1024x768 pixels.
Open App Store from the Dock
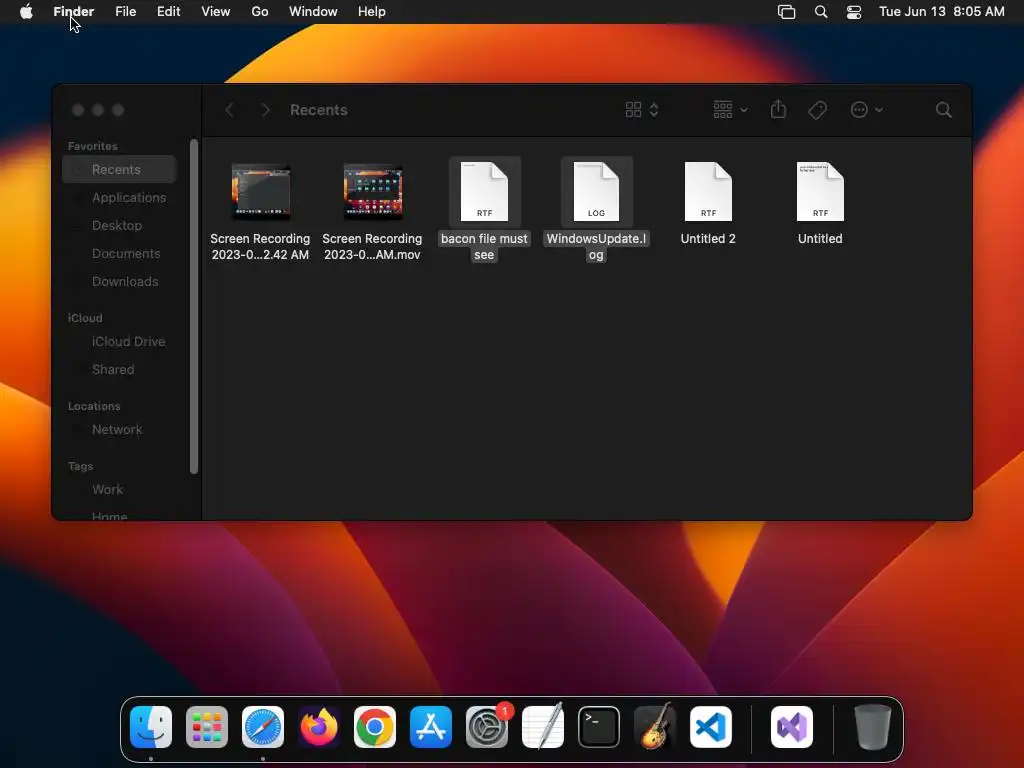click(430, 727)
